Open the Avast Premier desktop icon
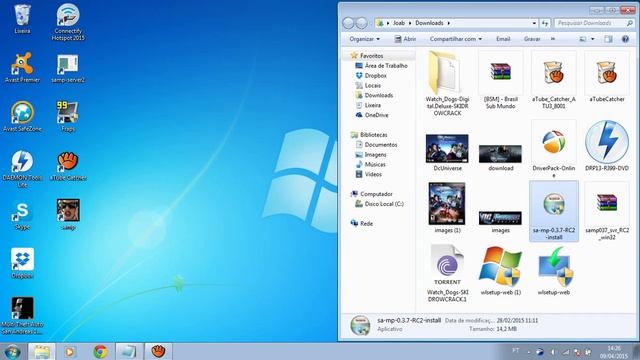 click(x=22, y=68)
